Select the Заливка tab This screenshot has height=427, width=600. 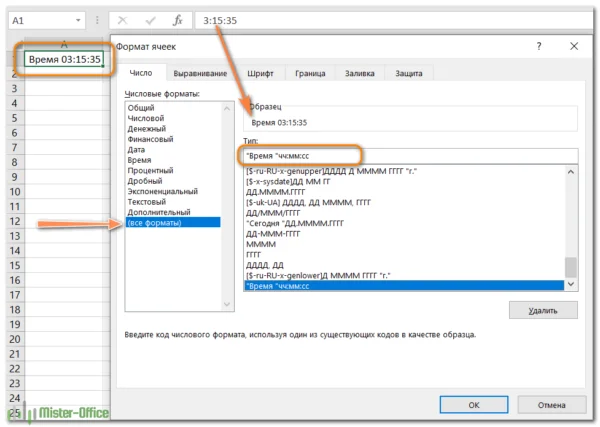(x=360, y=73)
